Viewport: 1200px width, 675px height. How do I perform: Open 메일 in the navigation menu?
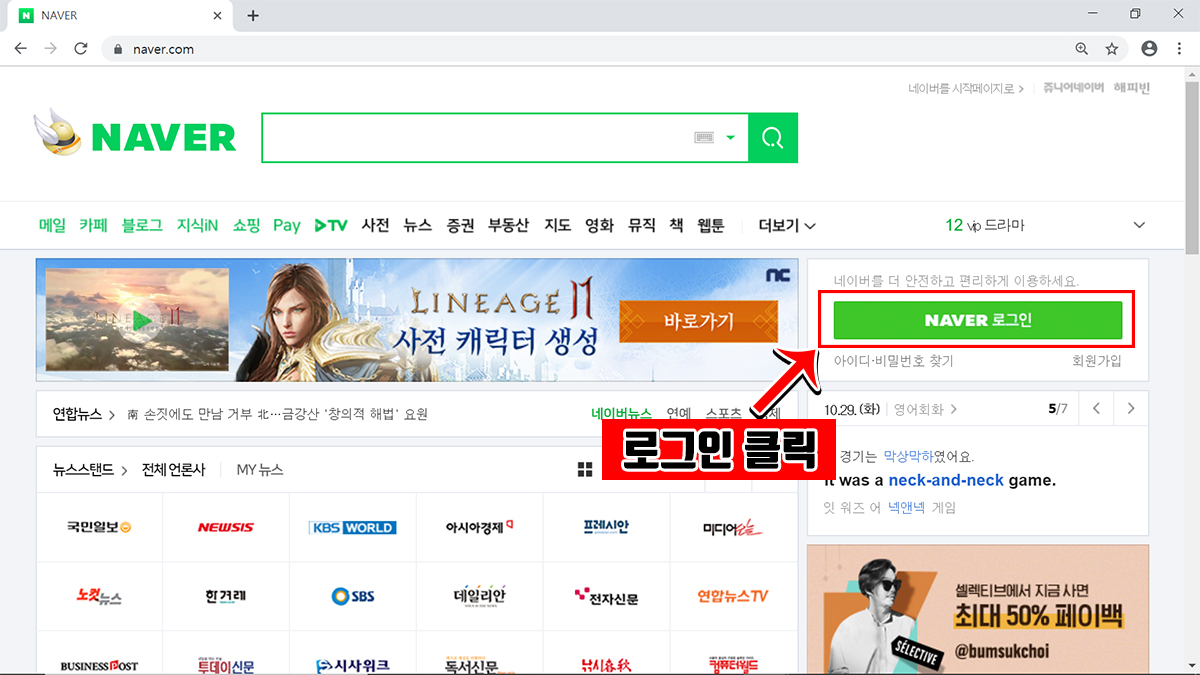point(52,225)
